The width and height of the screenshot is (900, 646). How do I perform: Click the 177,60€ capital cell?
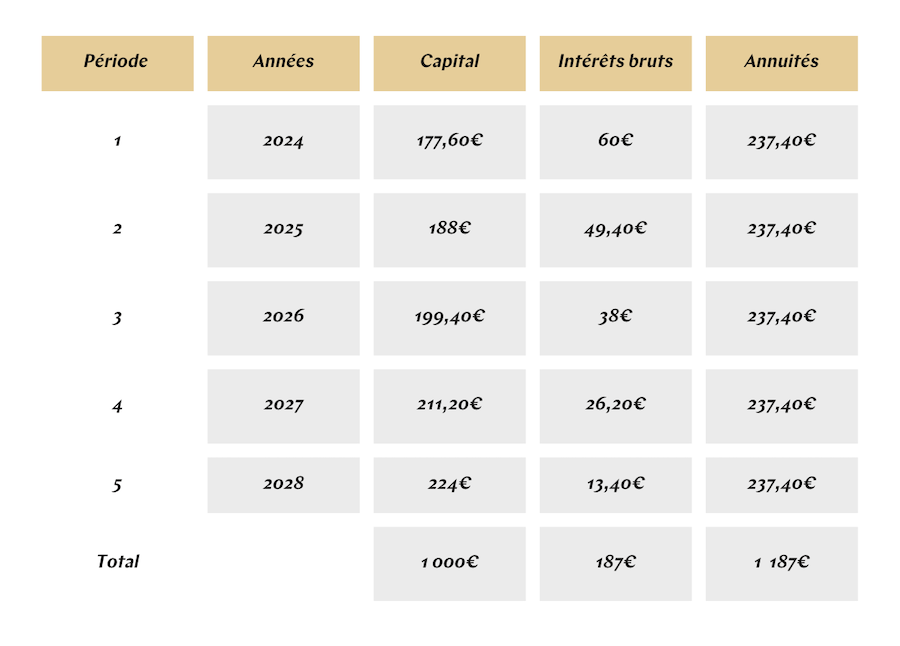point(449,142)
